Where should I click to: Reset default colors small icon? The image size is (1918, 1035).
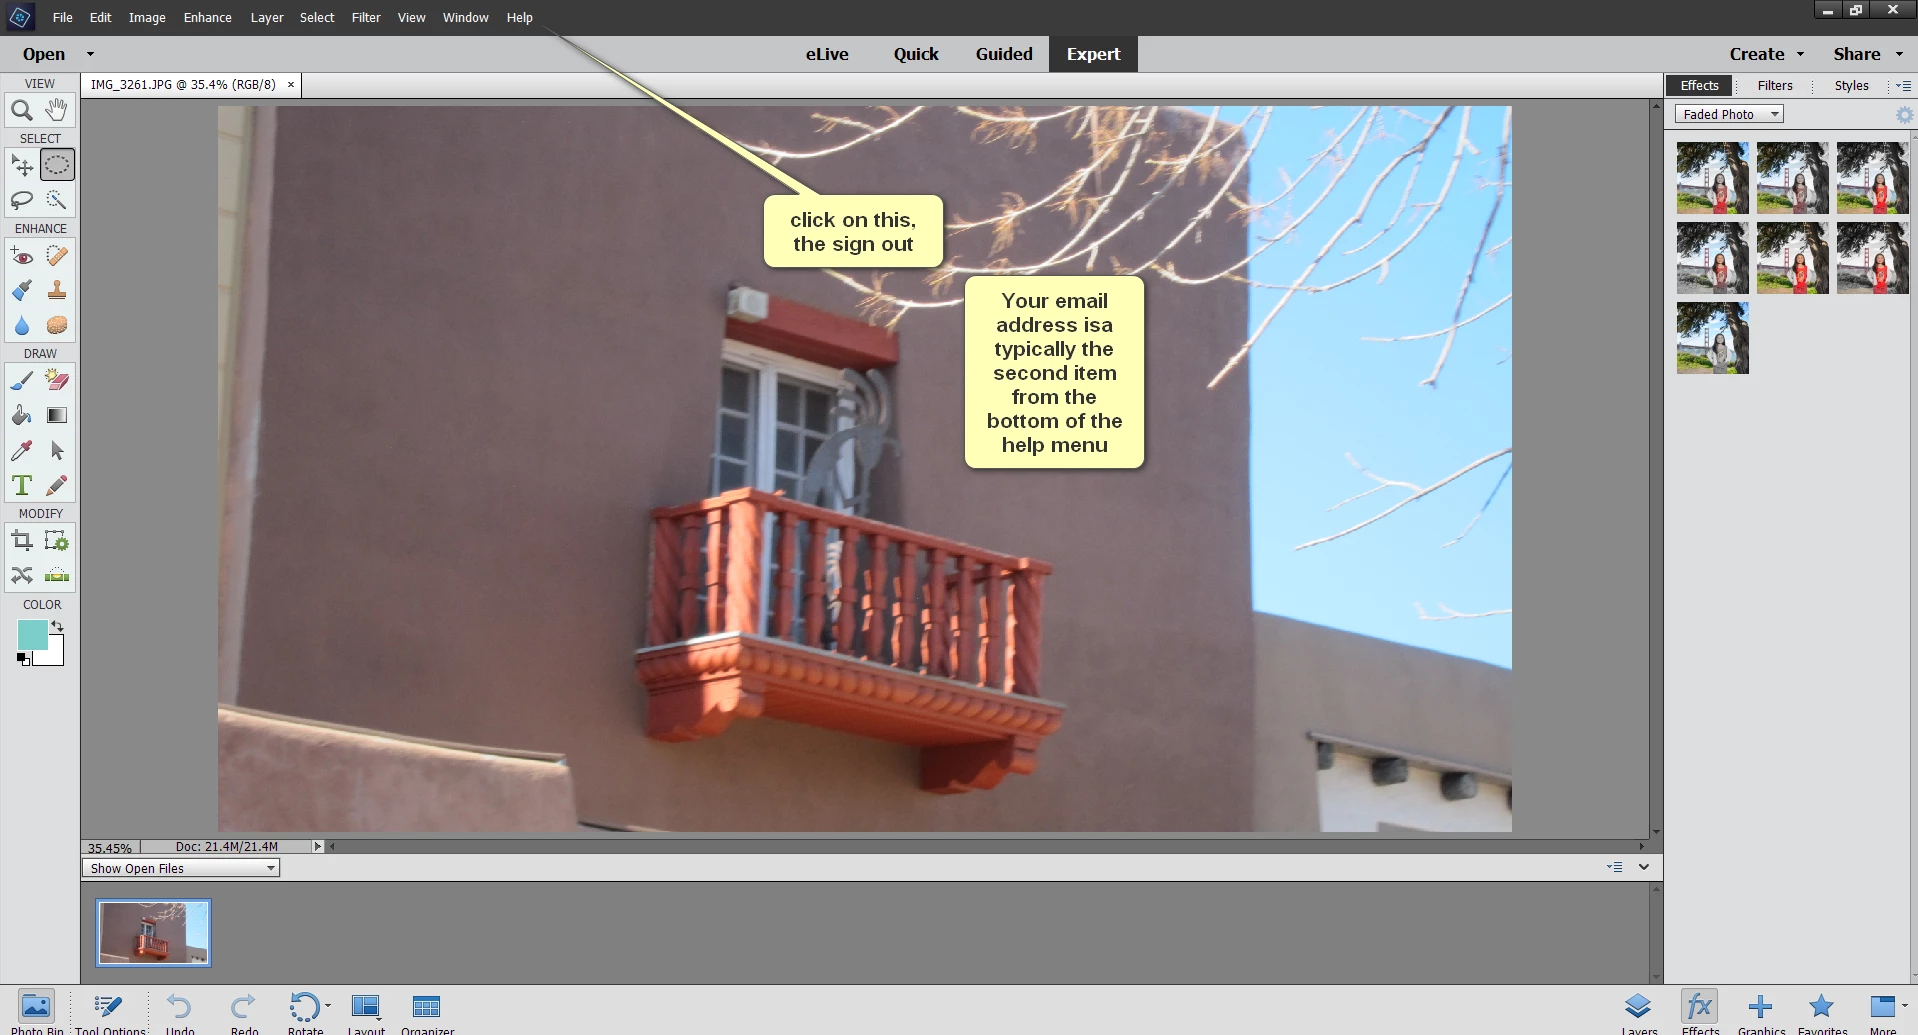click(23, 658)
